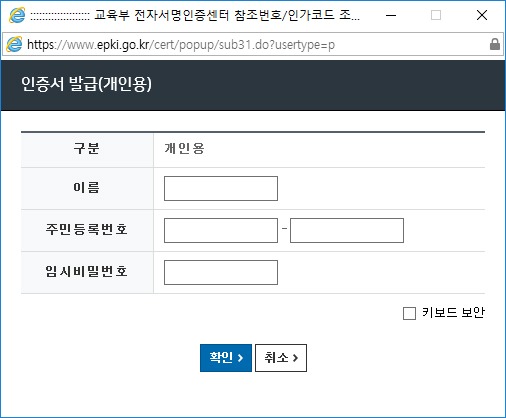Click the 인증서 발급(개인용) heading
The image size is (506, 418).
tap(86, 84)
